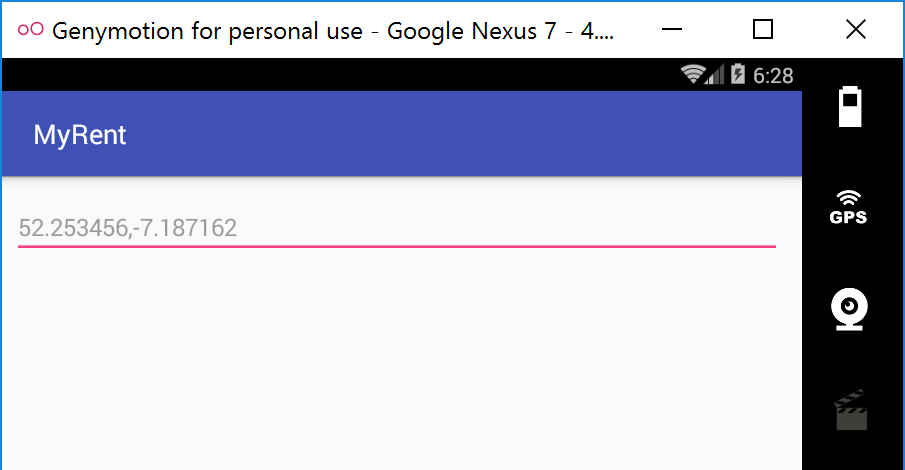This screenshot has width=905, height=470.
Task: Minimize the Genymotion window
Action: coord(670,30)
